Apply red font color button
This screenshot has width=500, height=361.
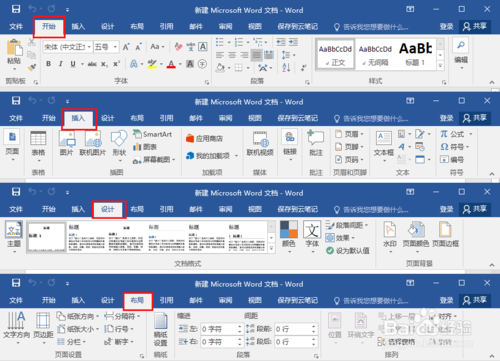pyautogui.click(x=171, y=64)
